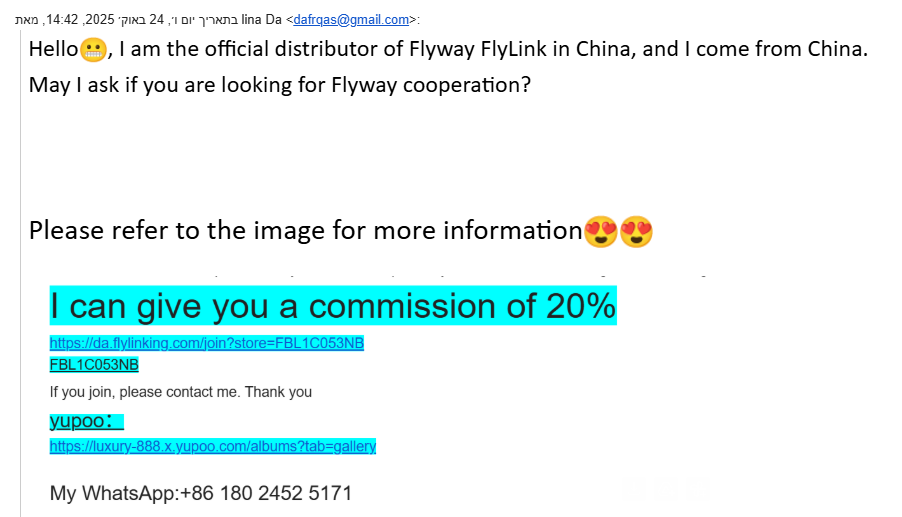The height and width of the screenshot is (517, 902).
Task: Open the luxury-888 yupoo albums link
Action: pos(213,446)
